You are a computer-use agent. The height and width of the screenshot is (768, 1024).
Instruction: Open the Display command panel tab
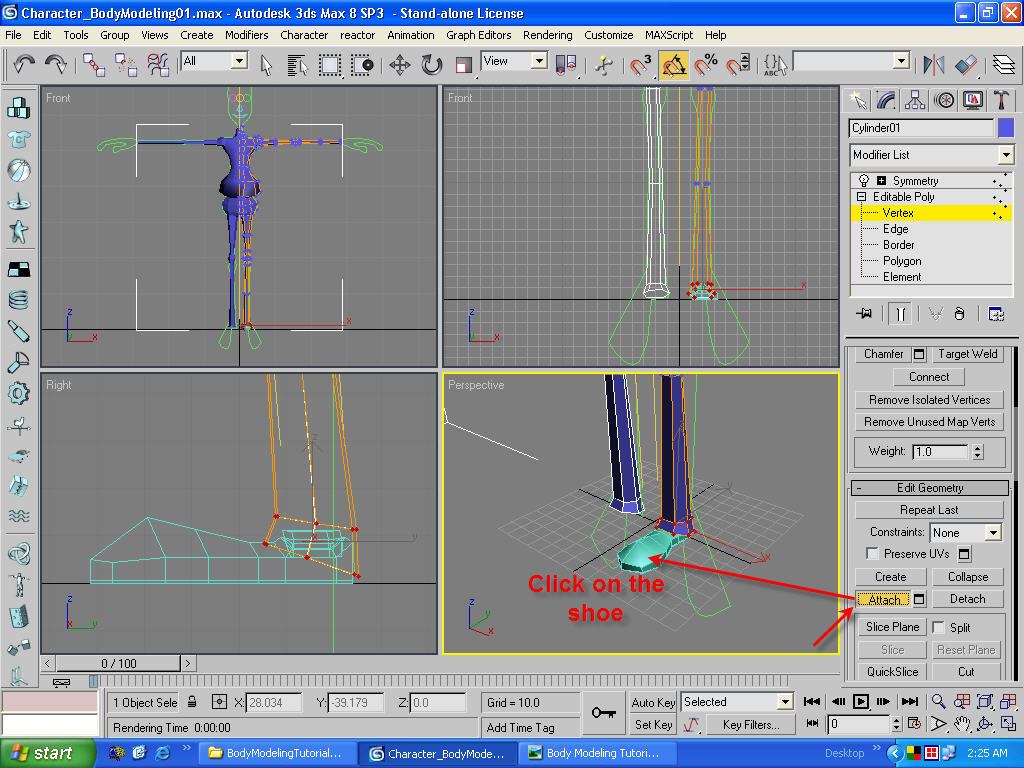973,100
